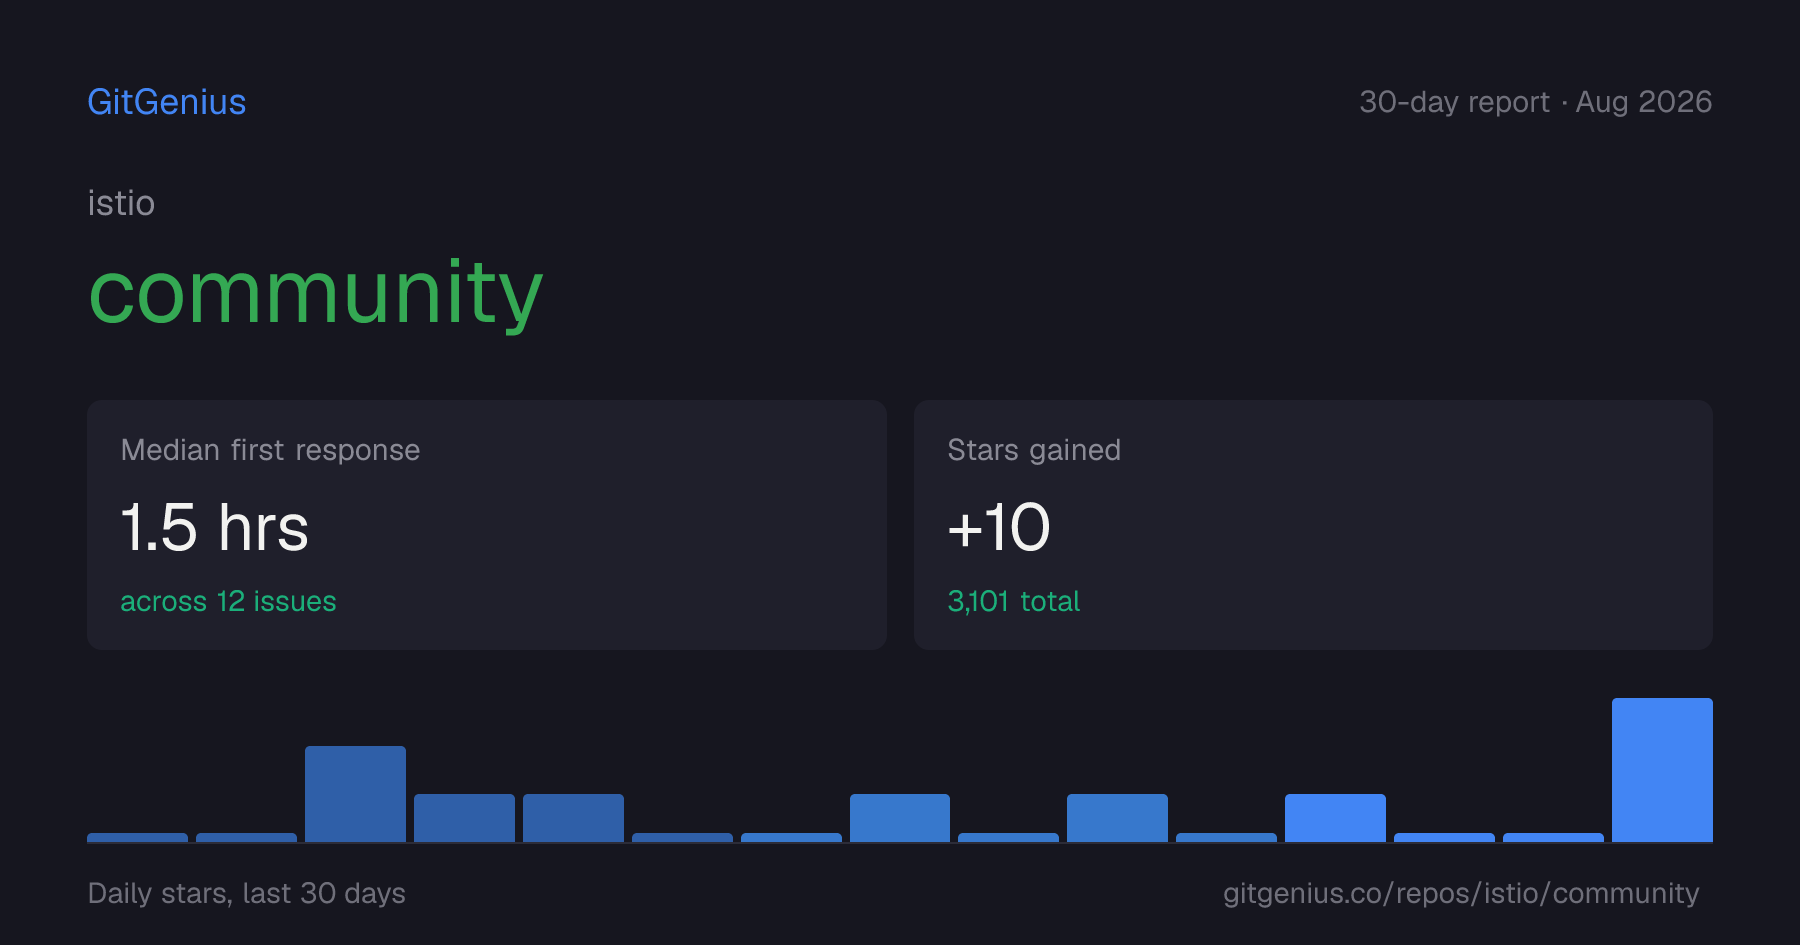Click the fifth bar in the stars chart
This screenshot has height=945, width=1800.
pos(573,818)
